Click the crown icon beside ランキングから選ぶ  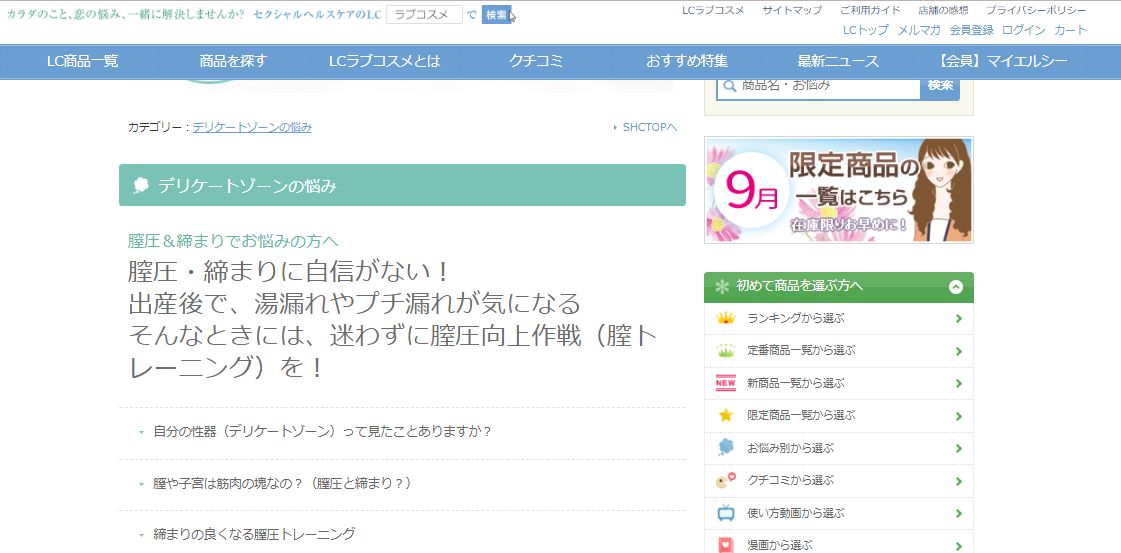(x=726, y=319)
